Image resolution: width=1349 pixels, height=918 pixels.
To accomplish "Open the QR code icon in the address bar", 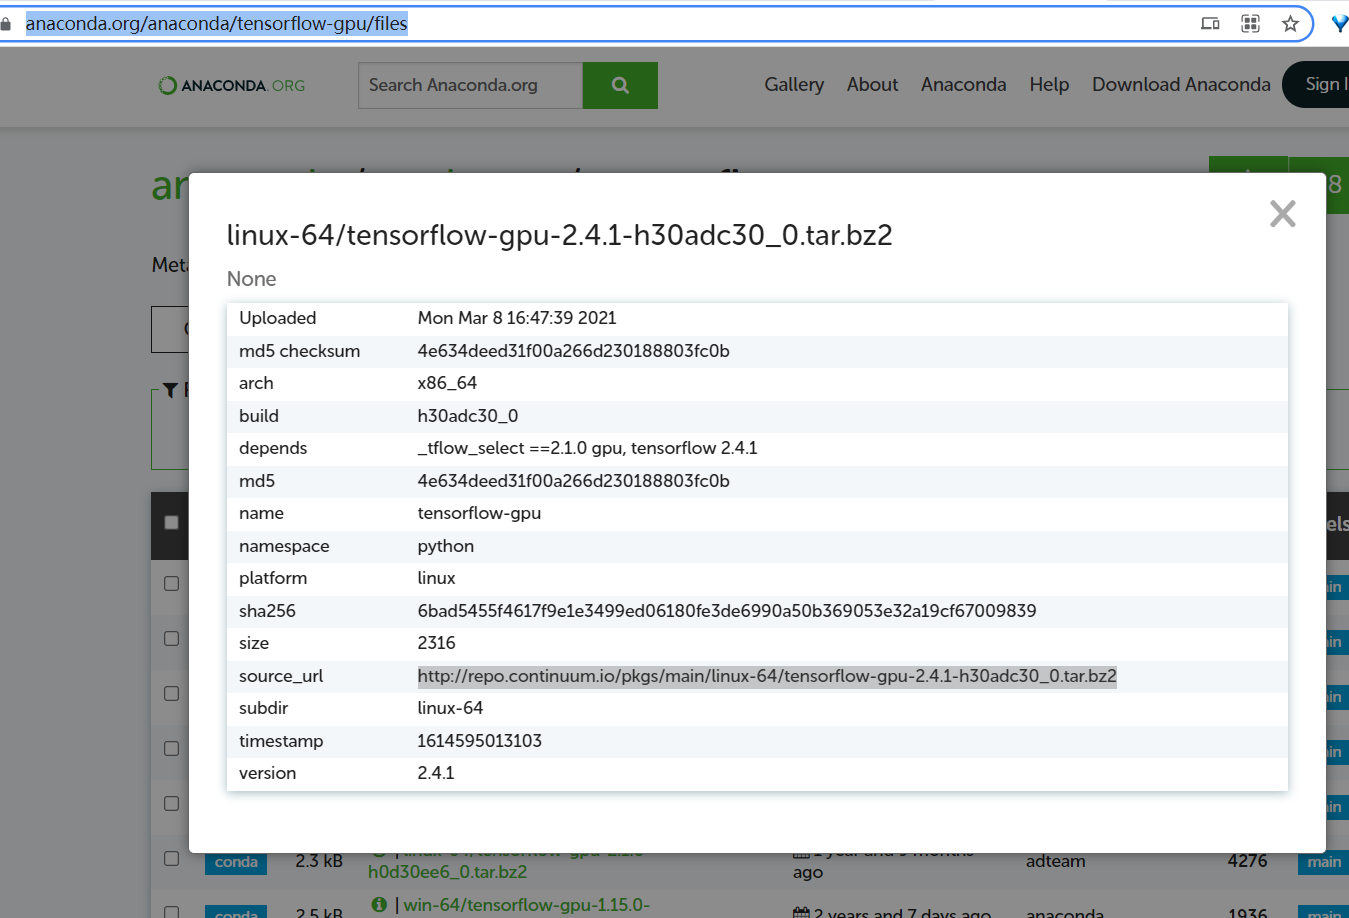I will click(x=1249, y=22).
